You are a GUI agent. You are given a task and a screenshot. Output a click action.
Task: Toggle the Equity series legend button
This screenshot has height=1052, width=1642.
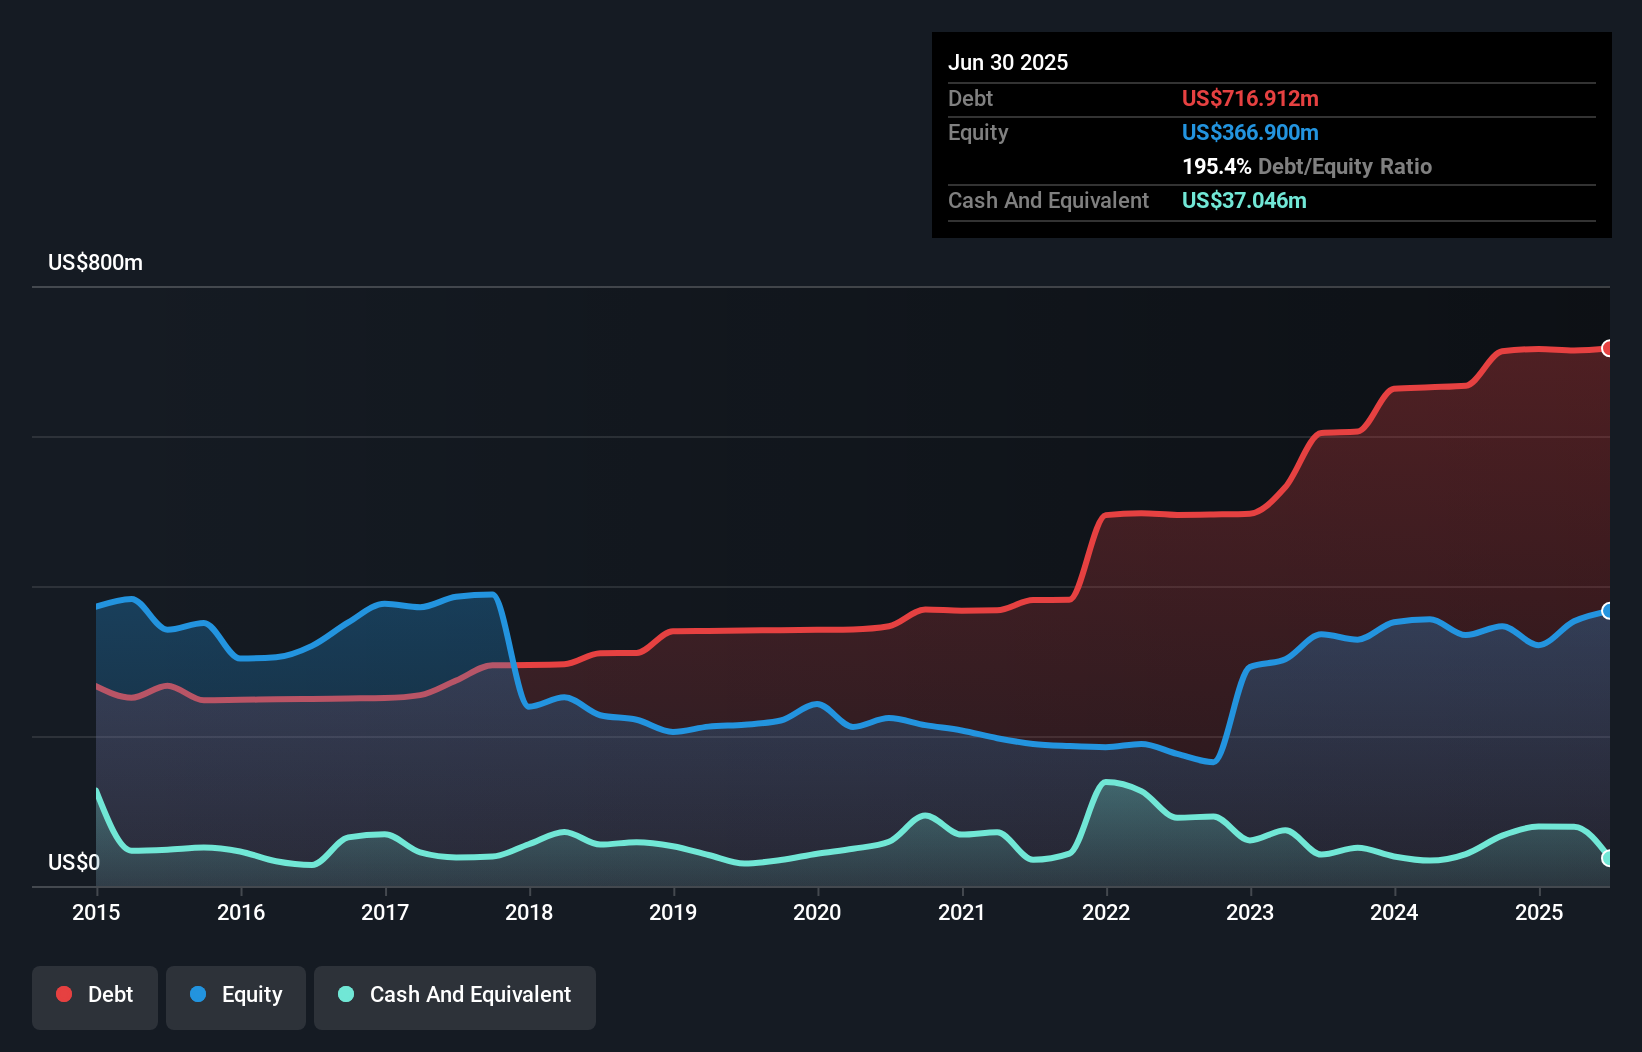click(x=236, y=997)
